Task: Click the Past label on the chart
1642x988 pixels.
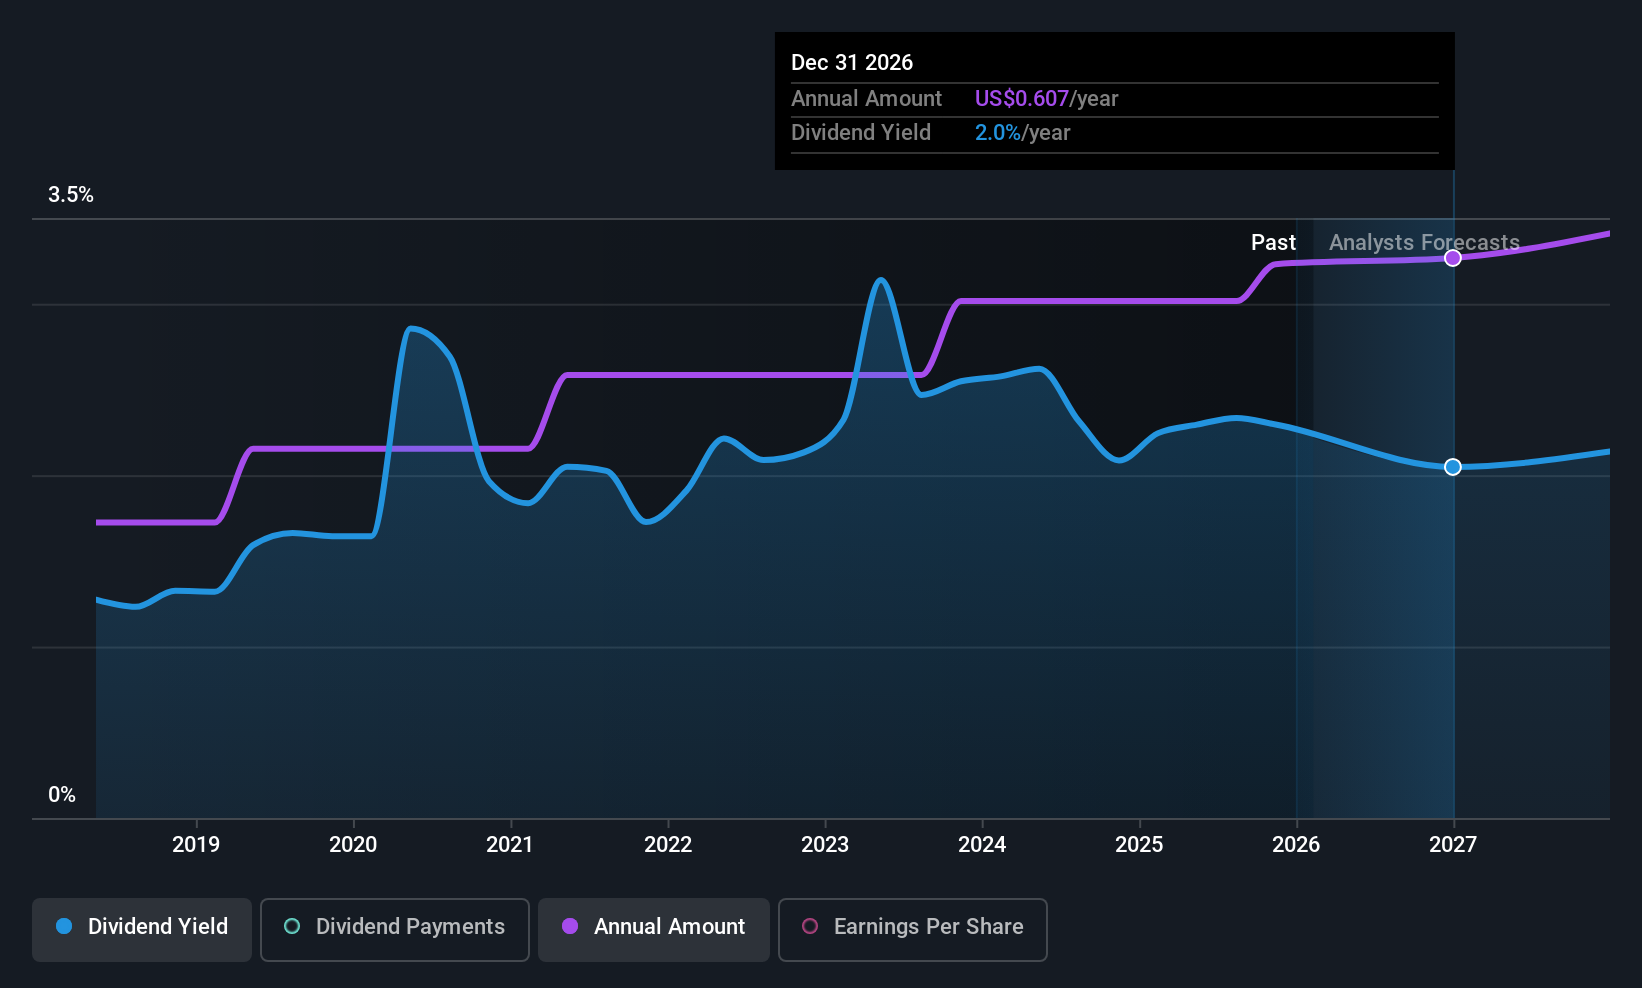Action: tap(1273, 242)
